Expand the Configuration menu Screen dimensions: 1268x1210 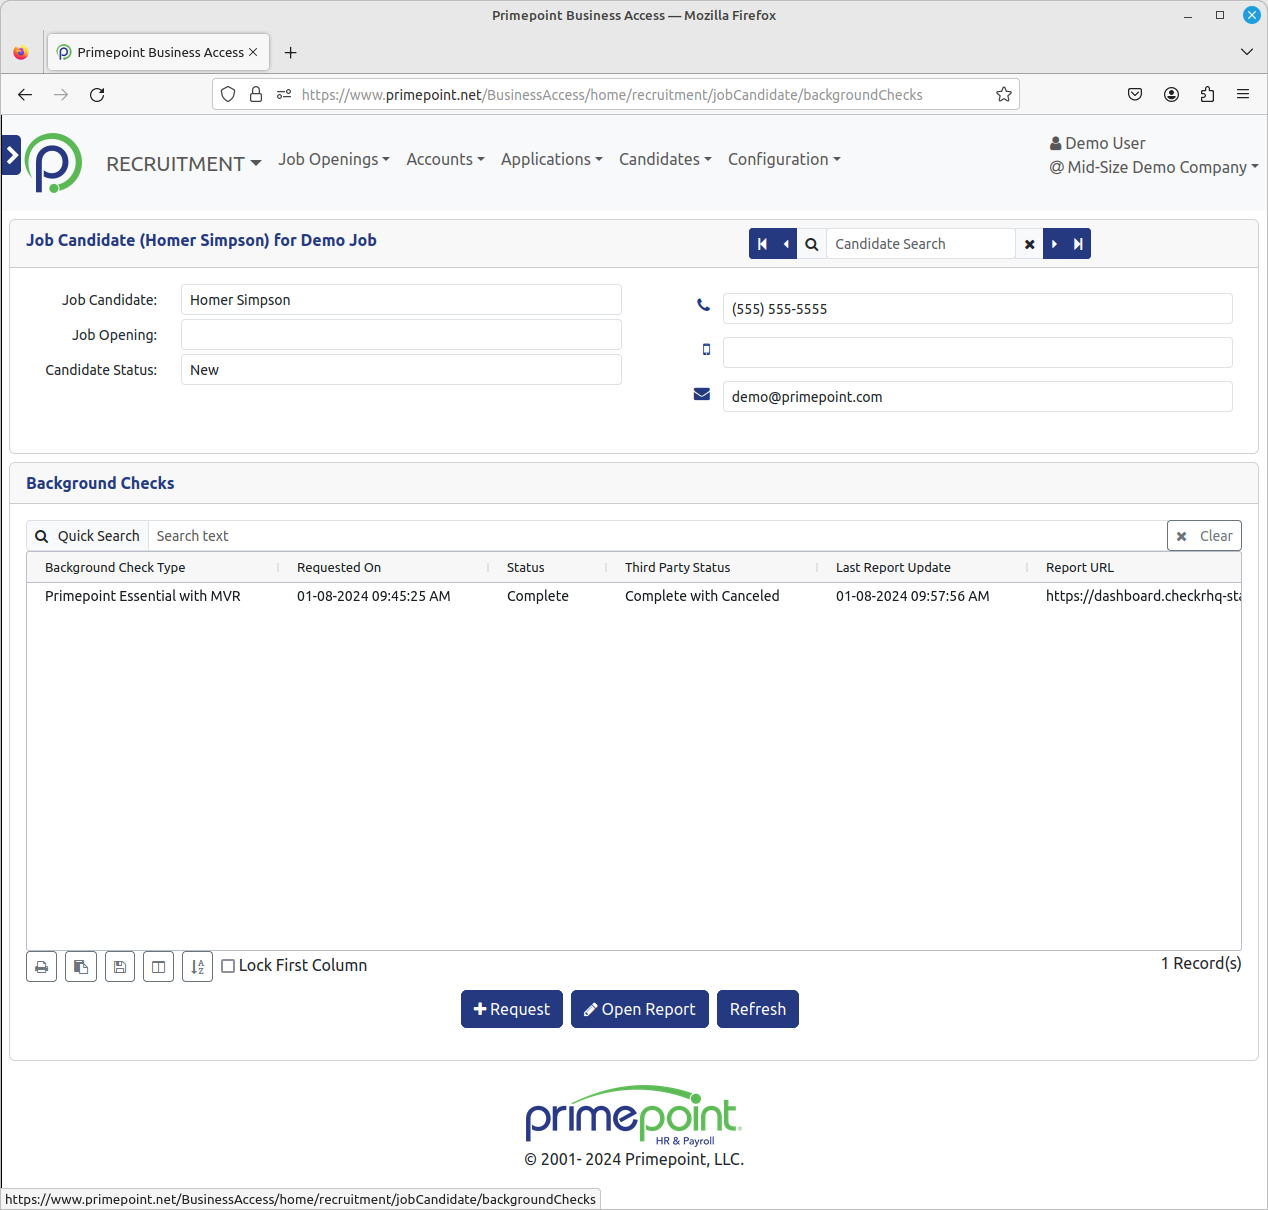[784, 160]
